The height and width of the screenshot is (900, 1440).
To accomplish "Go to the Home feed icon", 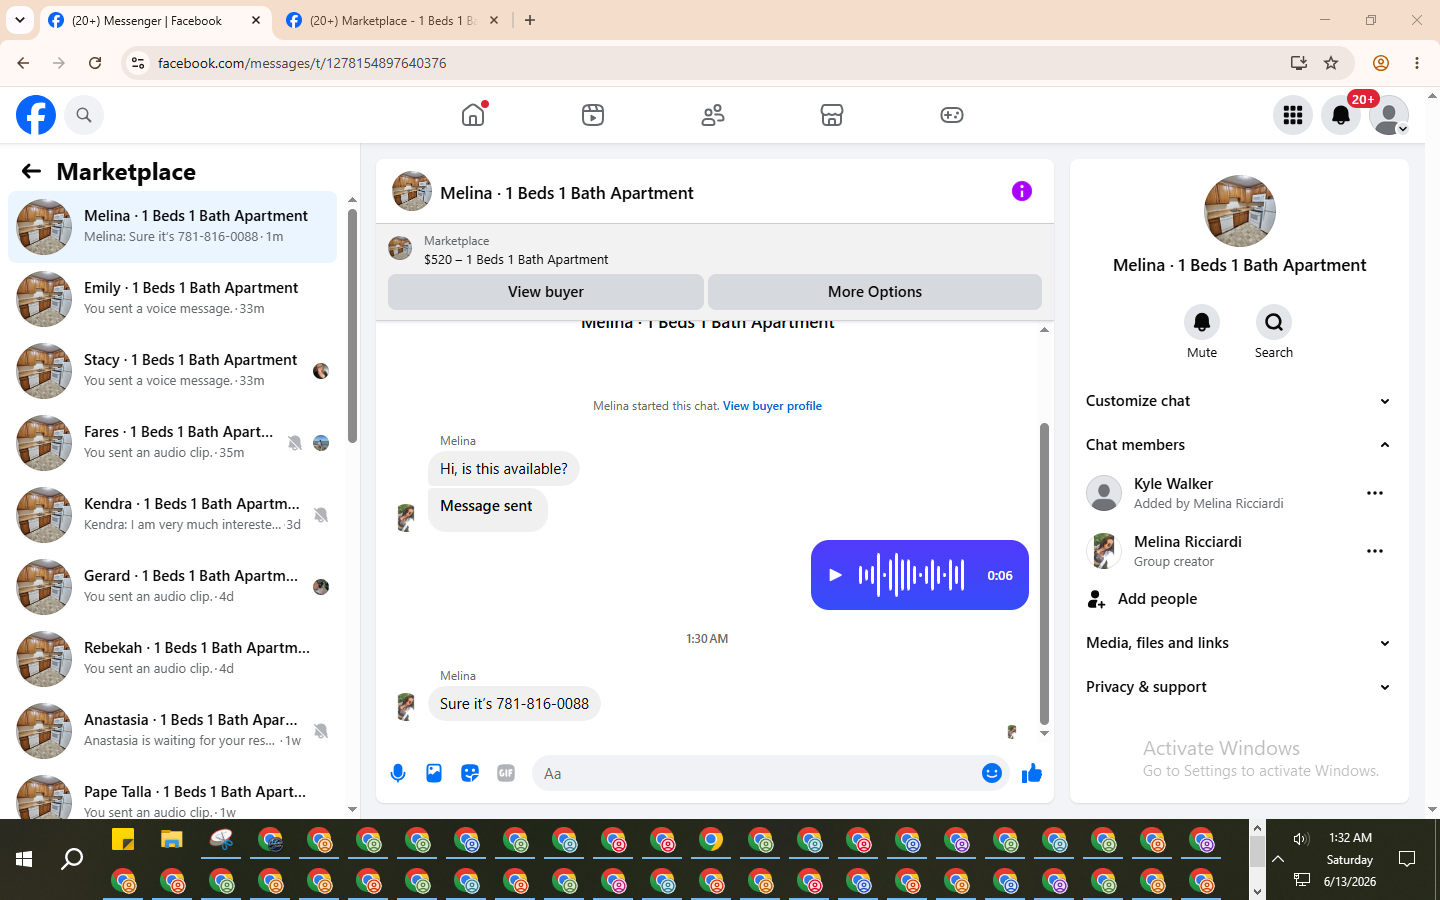I will point(473,115).
